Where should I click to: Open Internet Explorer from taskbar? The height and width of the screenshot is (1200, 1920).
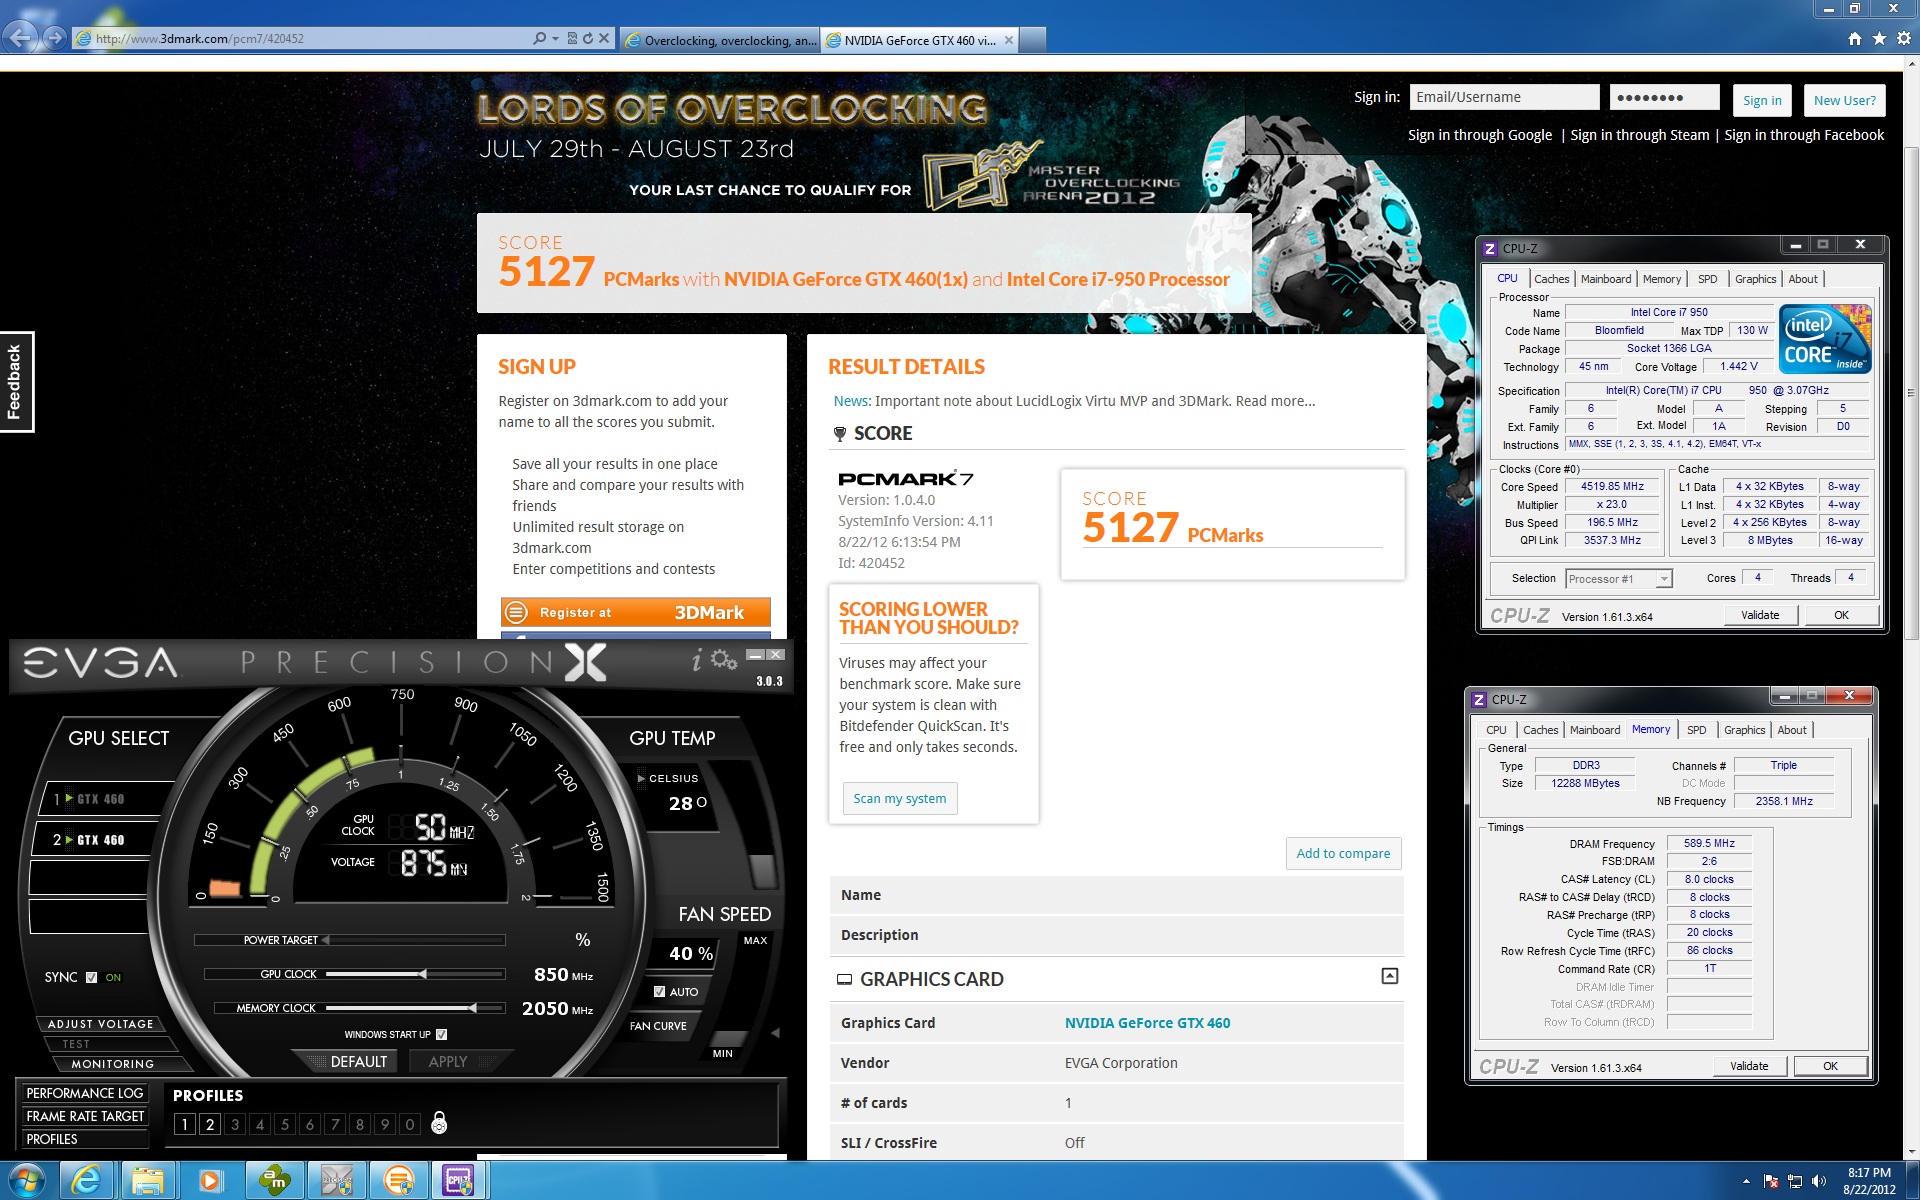(x=87, y=1181)
